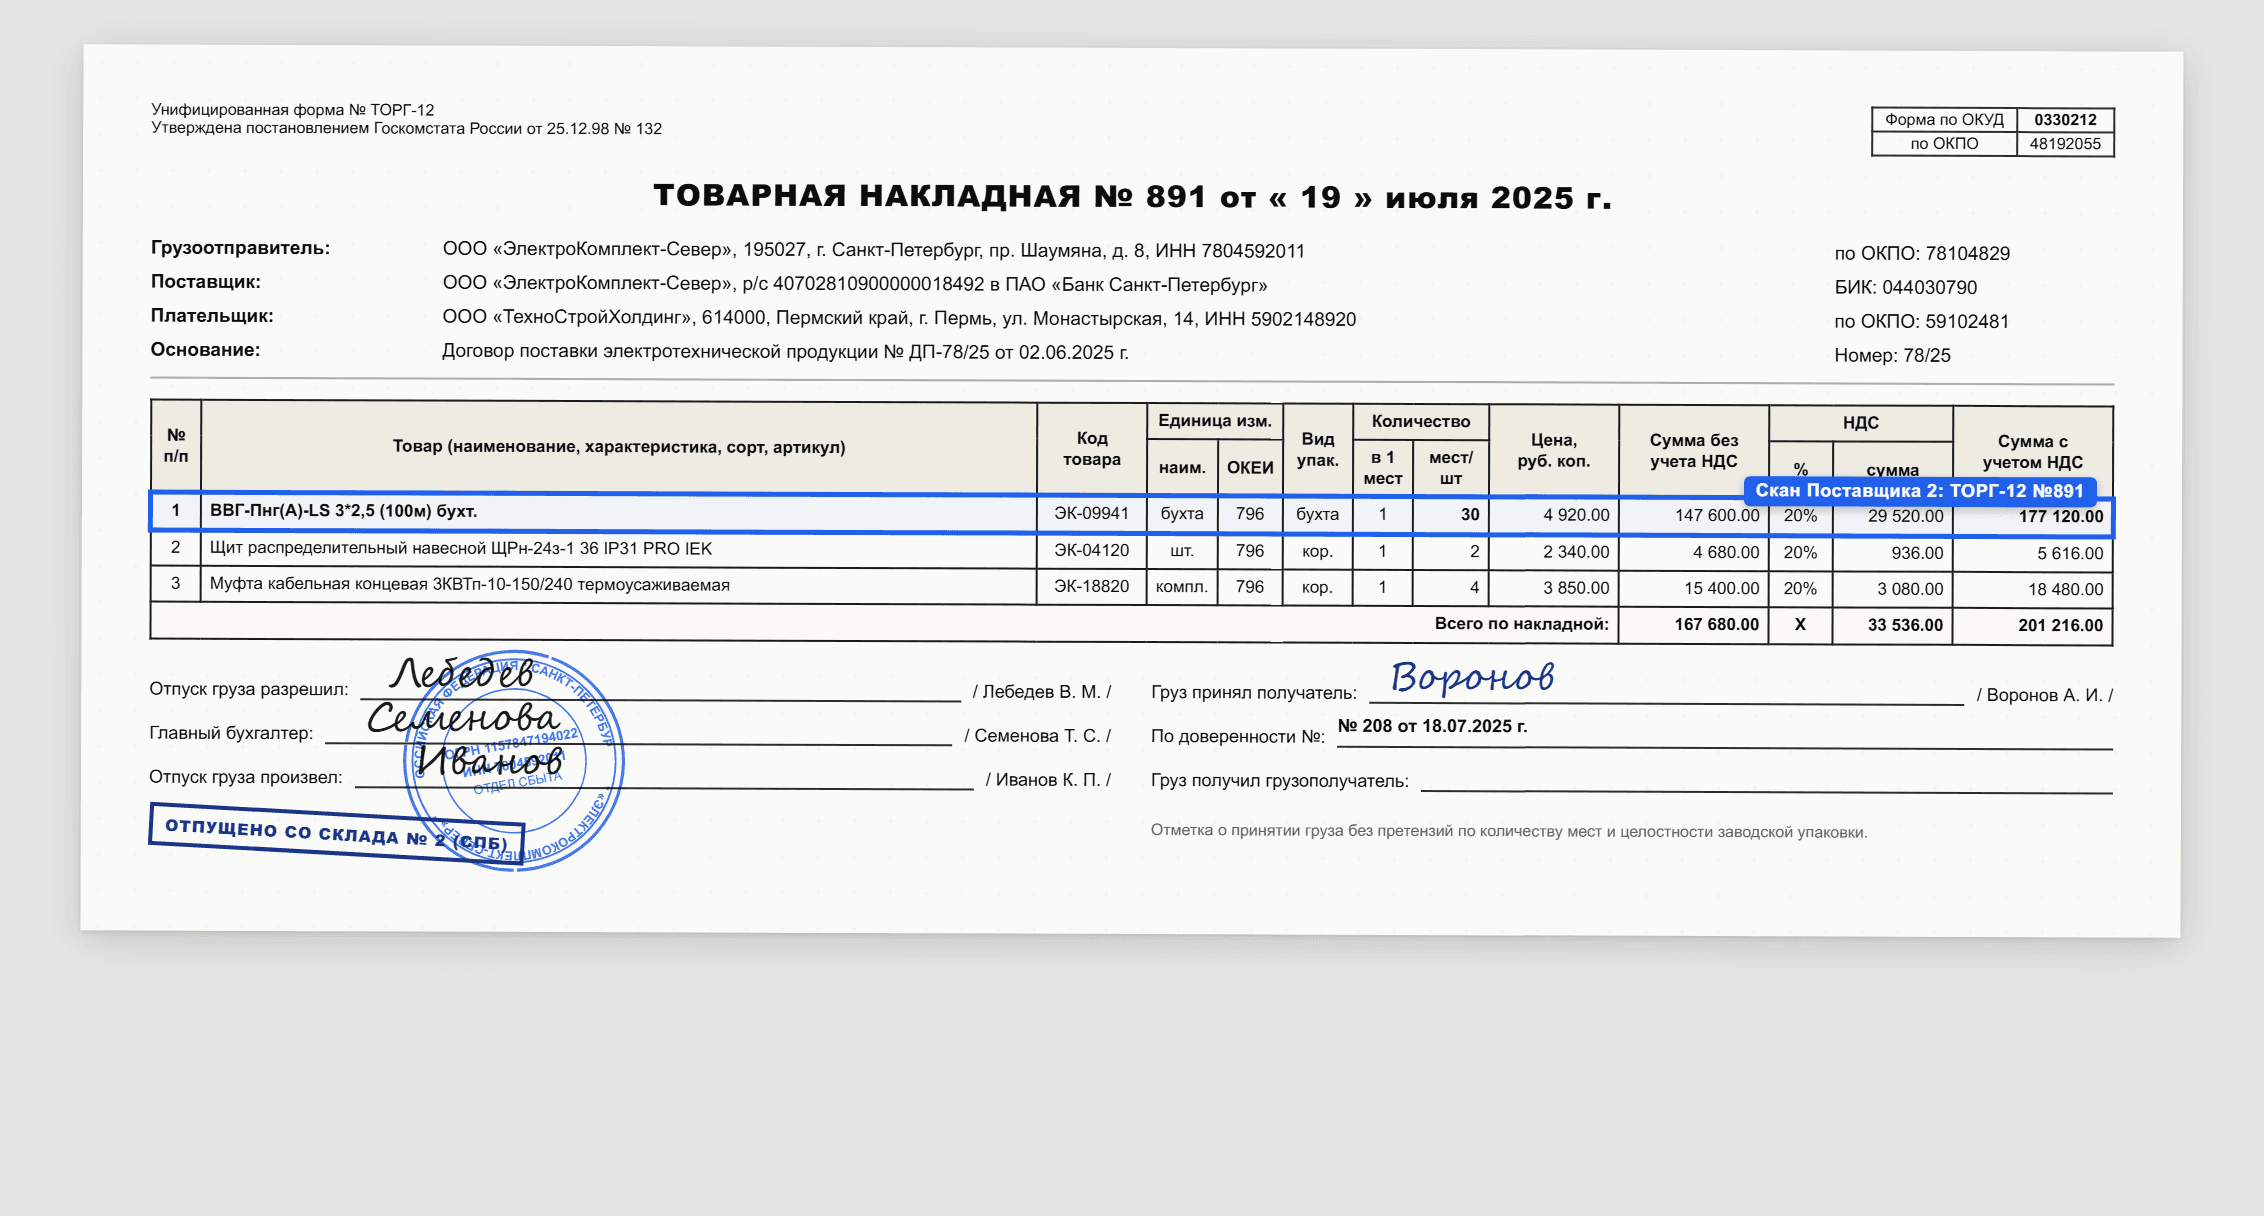Click the stamp 'ОТПУЩЕНО СО СКЛАДА № 2 (СПБ)'

(336, 834)
